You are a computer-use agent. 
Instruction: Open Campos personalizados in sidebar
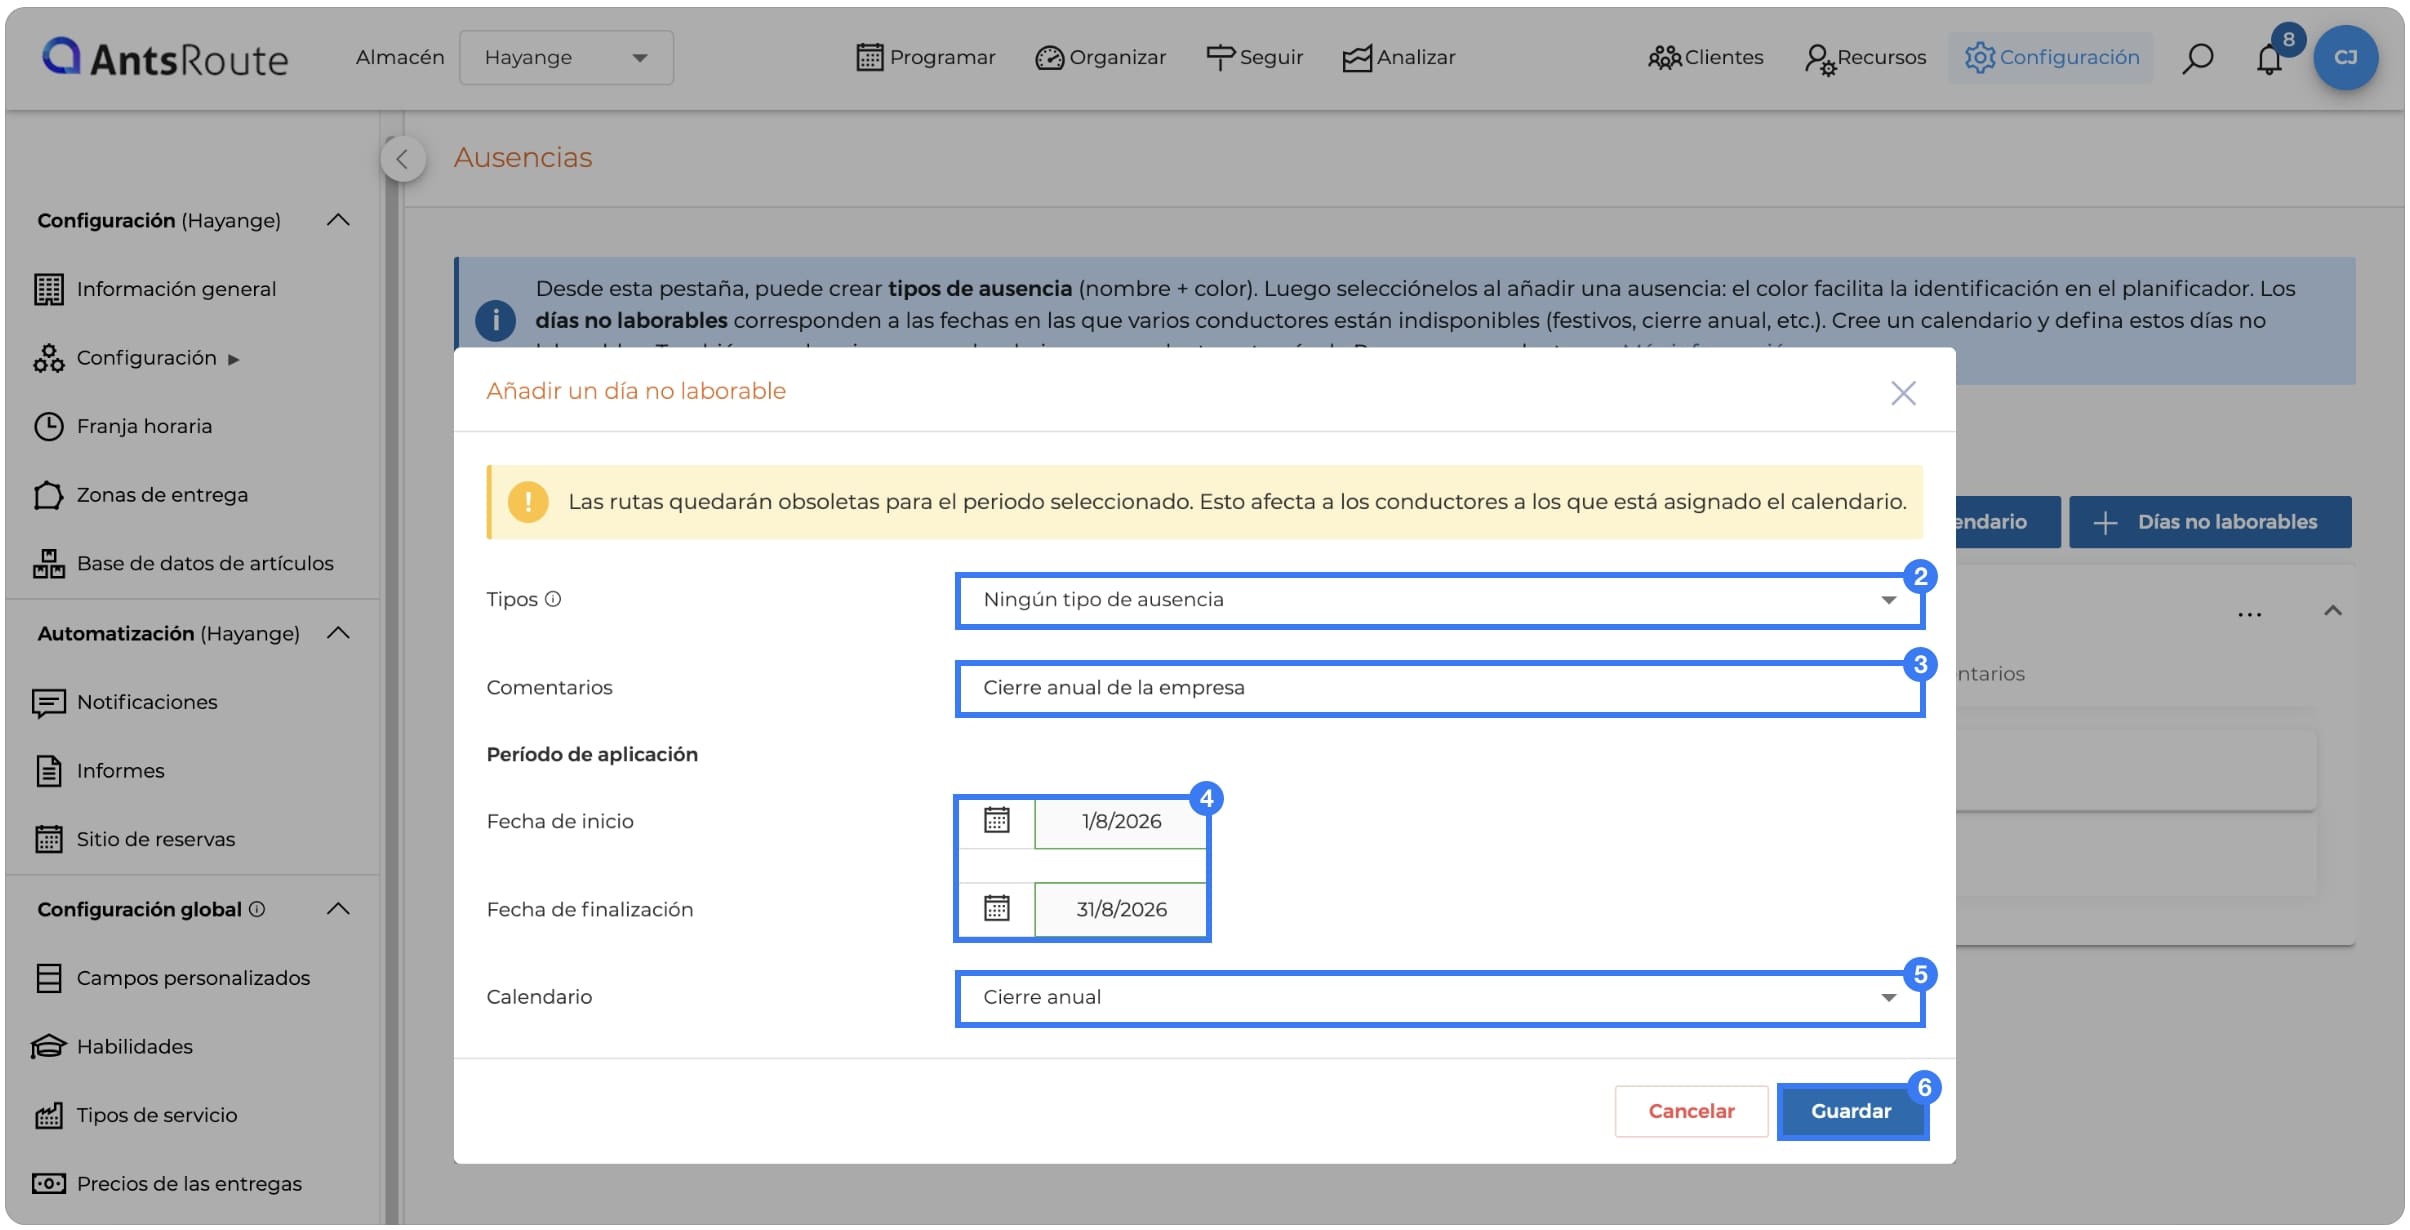pos(193,978)
